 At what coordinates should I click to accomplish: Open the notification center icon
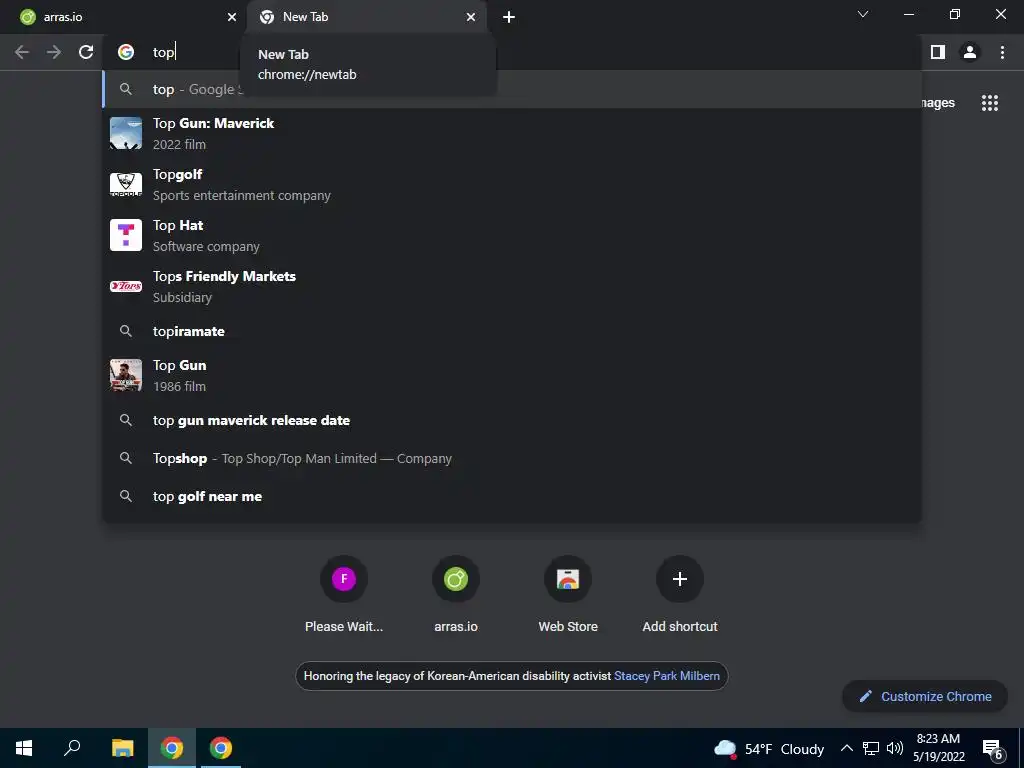(x=992, y=749)
